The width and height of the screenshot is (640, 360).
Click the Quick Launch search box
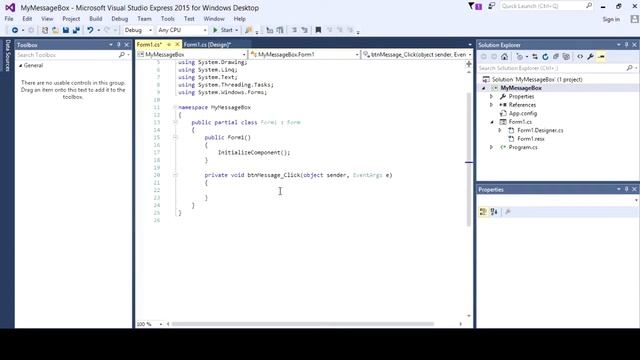pos(546,6)
